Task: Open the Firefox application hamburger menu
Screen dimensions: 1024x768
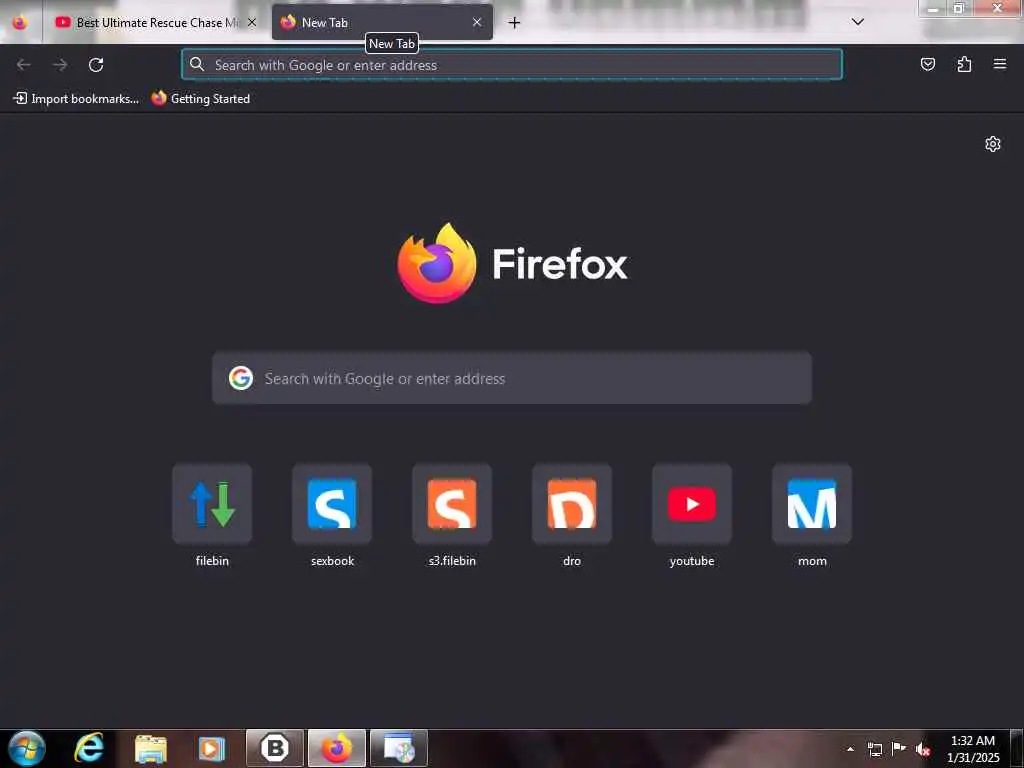Action: click(1000, 64)
